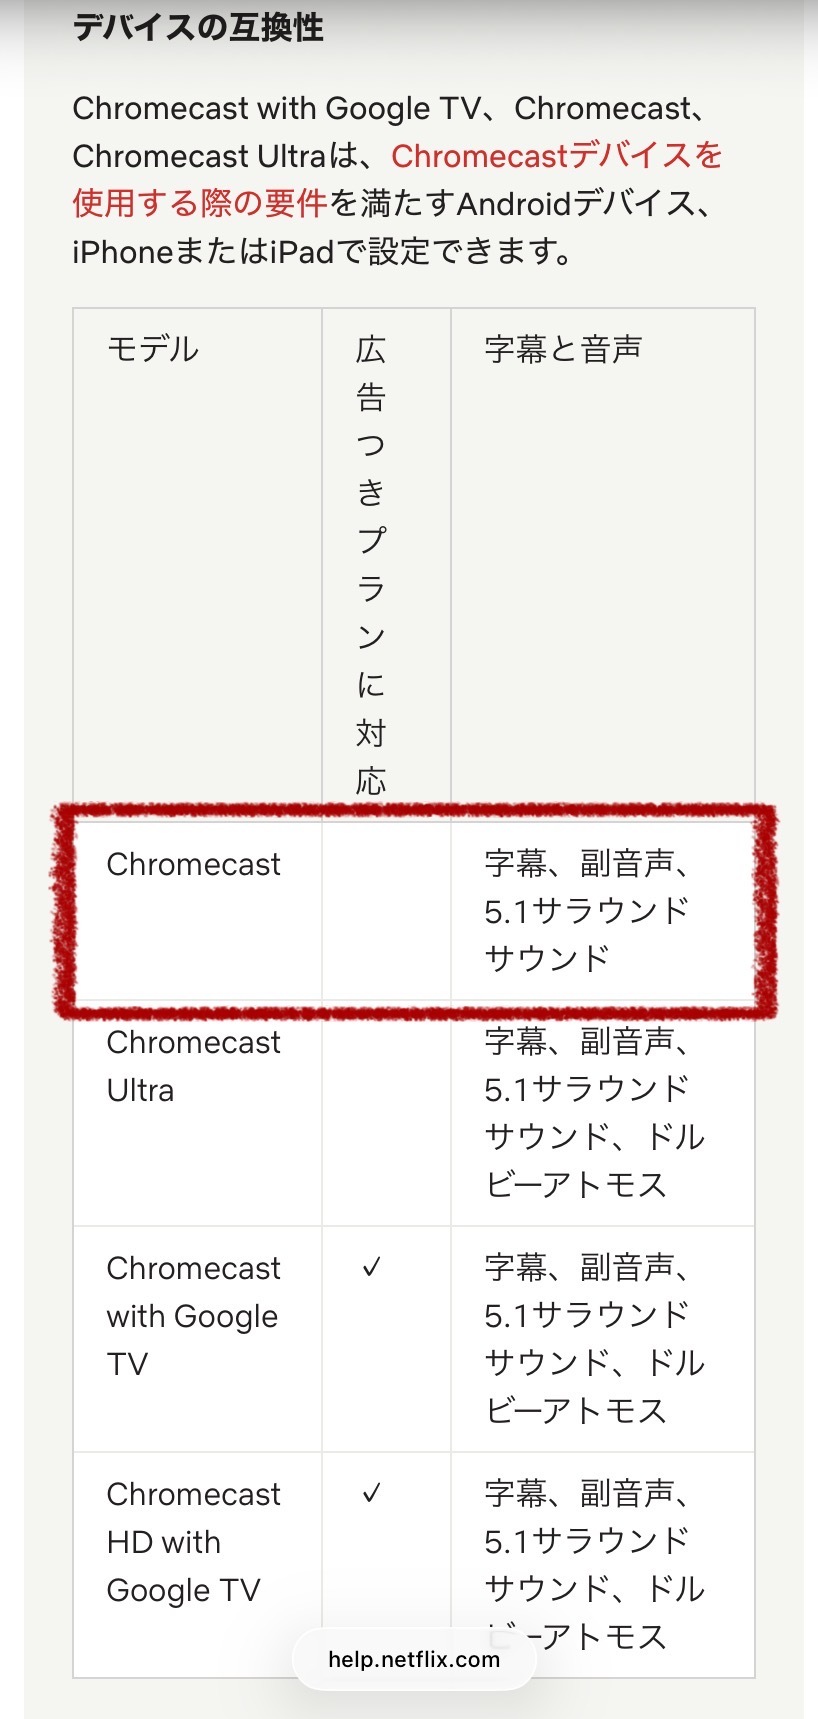Click the subtitle and audio cell for Chromecast
This screenshot has width=818, height=1719.
click(587, 911)
